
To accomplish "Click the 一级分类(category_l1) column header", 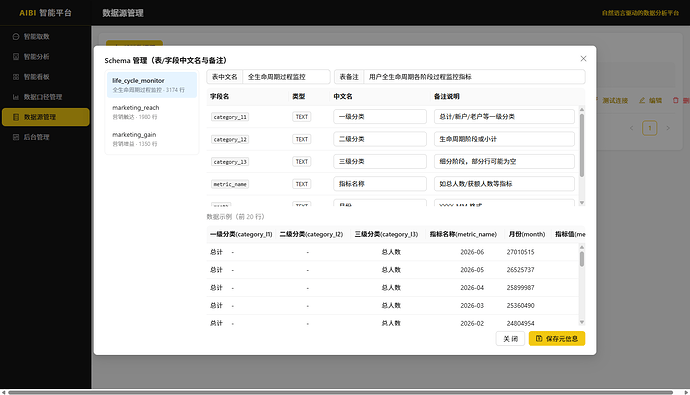I will (x=241, y=234).
